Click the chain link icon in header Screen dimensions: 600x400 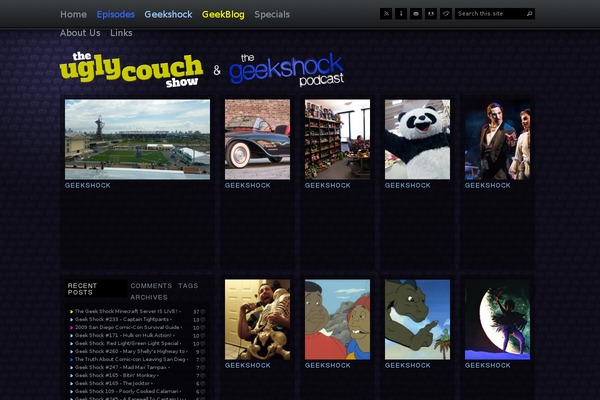pos(446,14)
